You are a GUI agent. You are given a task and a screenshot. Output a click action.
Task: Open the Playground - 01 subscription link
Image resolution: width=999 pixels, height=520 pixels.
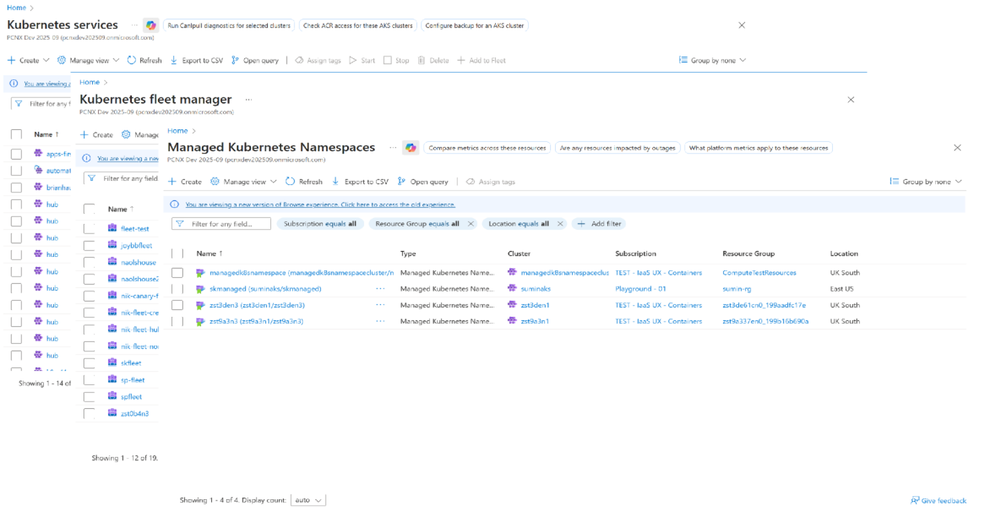click(640, 289)
